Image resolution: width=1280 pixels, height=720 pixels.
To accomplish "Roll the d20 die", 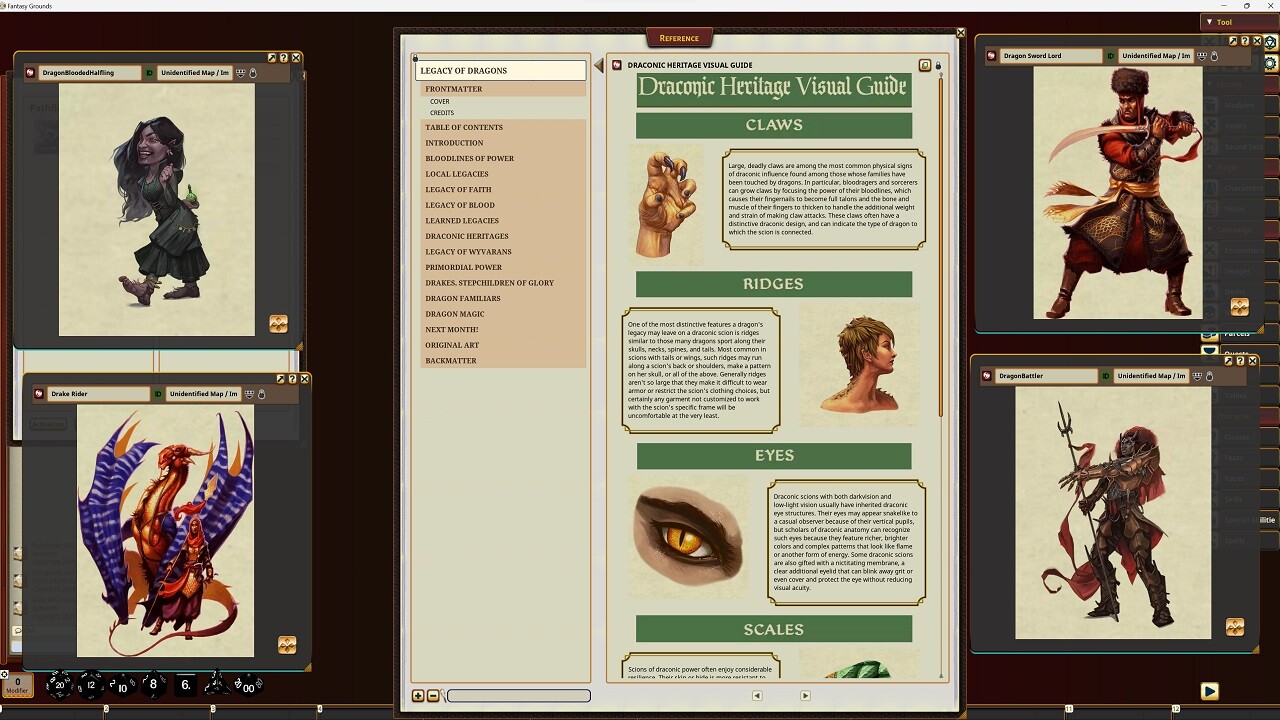I will coord(60,685).
